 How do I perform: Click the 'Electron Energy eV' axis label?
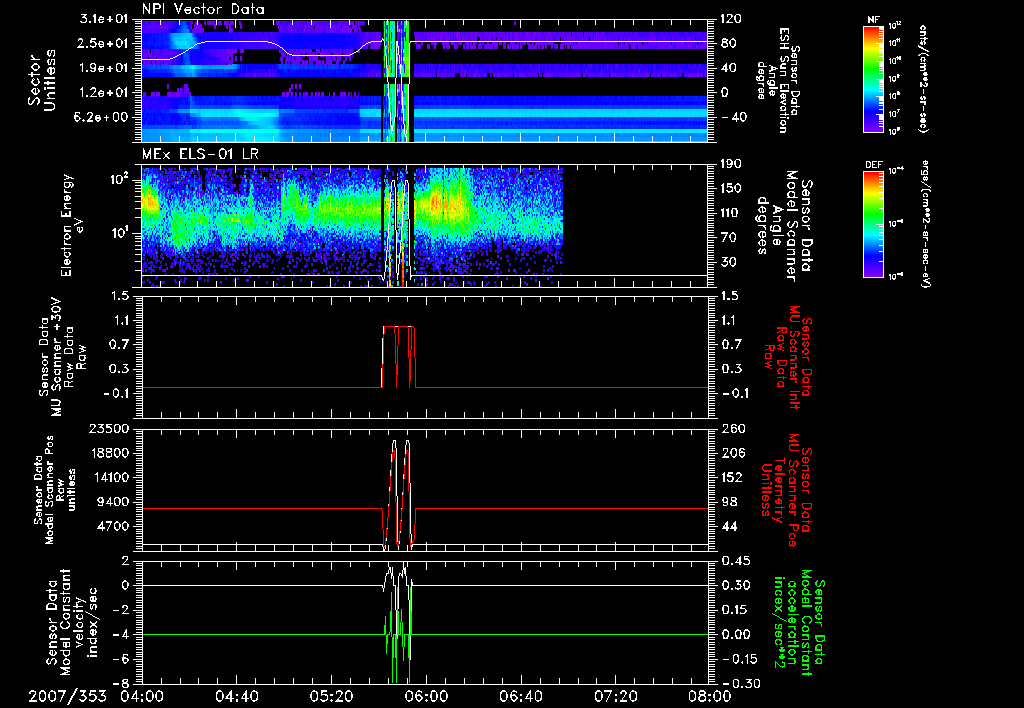[72, 225]
